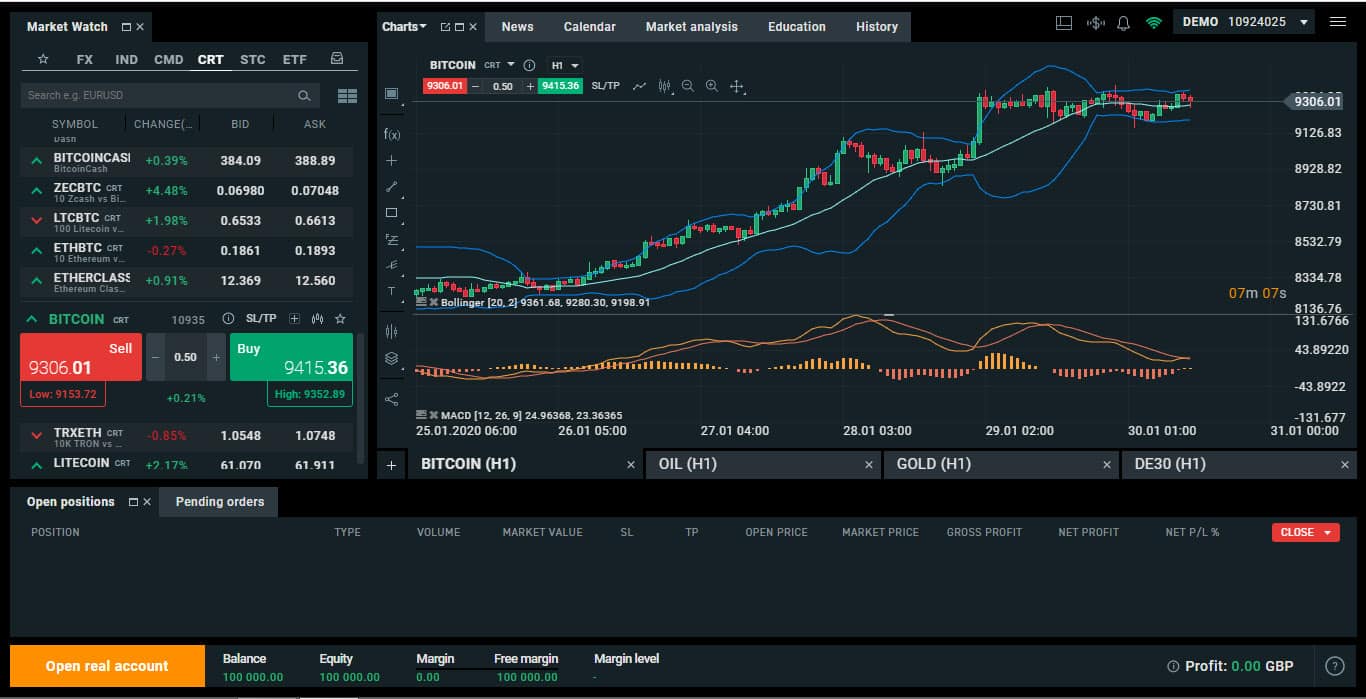Switch Market Watch to grid view
1366x699 pixels.
348,96
